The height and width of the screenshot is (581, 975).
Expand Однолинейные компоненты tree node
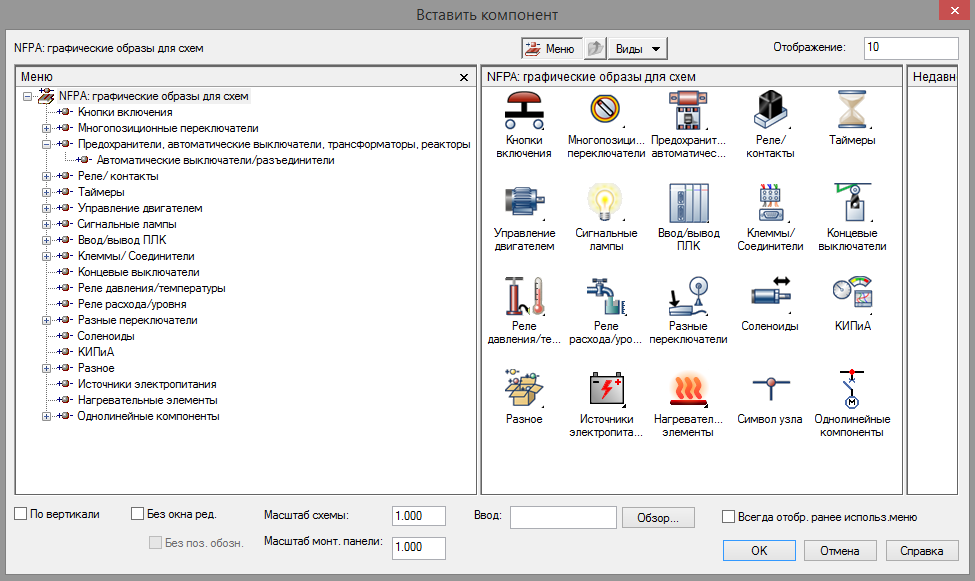(46, 417)
